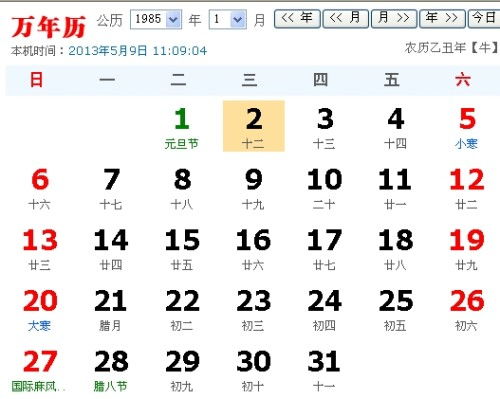
Task: Select highlighted date 2 (十二)
Action: pos(254,126)
